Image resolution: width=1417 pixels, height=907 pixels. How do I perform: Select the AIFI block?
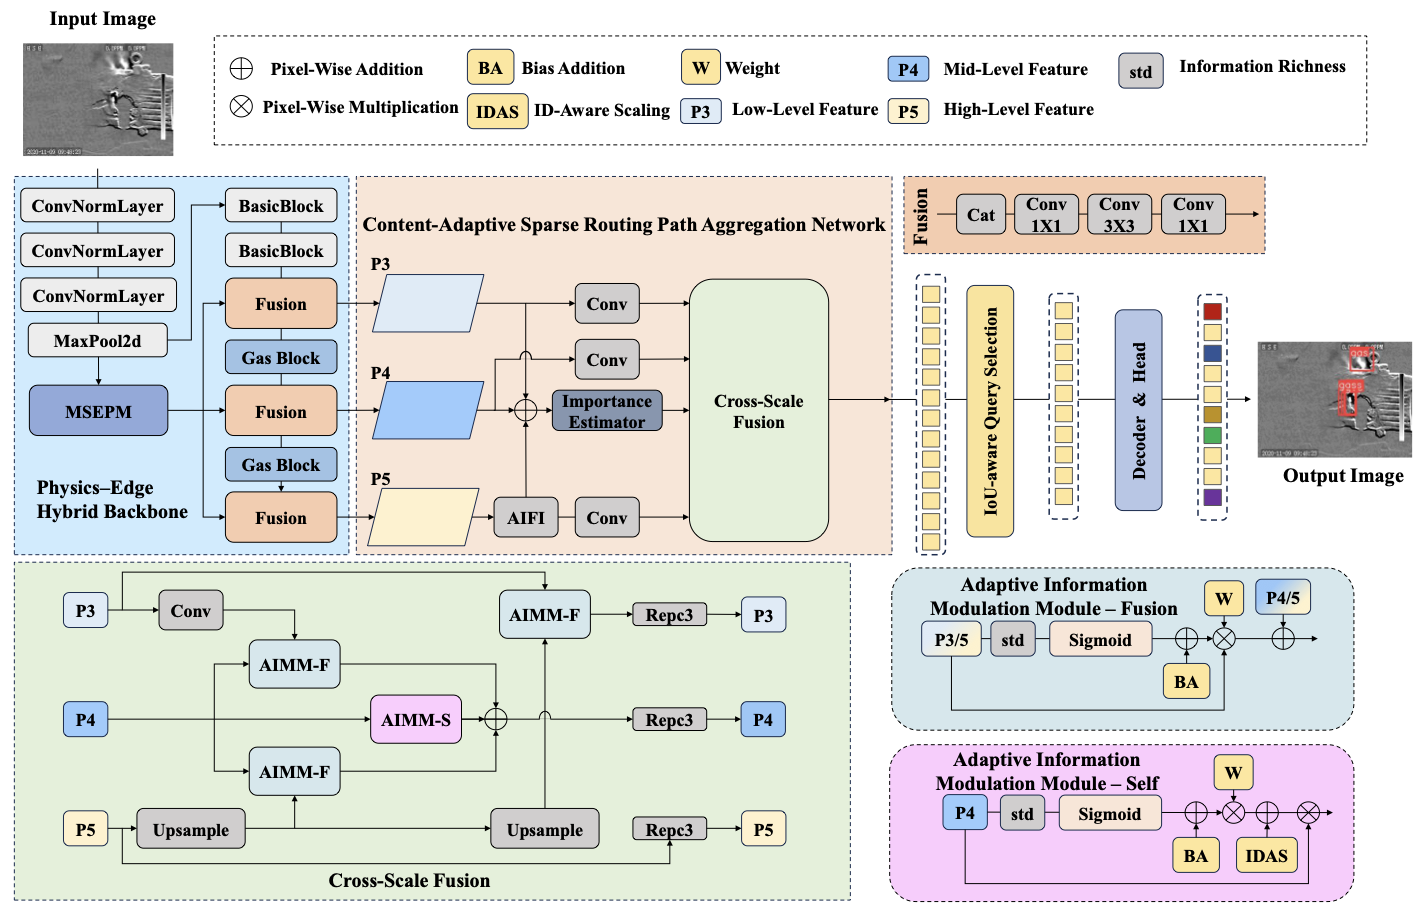(x=526, y=518)
